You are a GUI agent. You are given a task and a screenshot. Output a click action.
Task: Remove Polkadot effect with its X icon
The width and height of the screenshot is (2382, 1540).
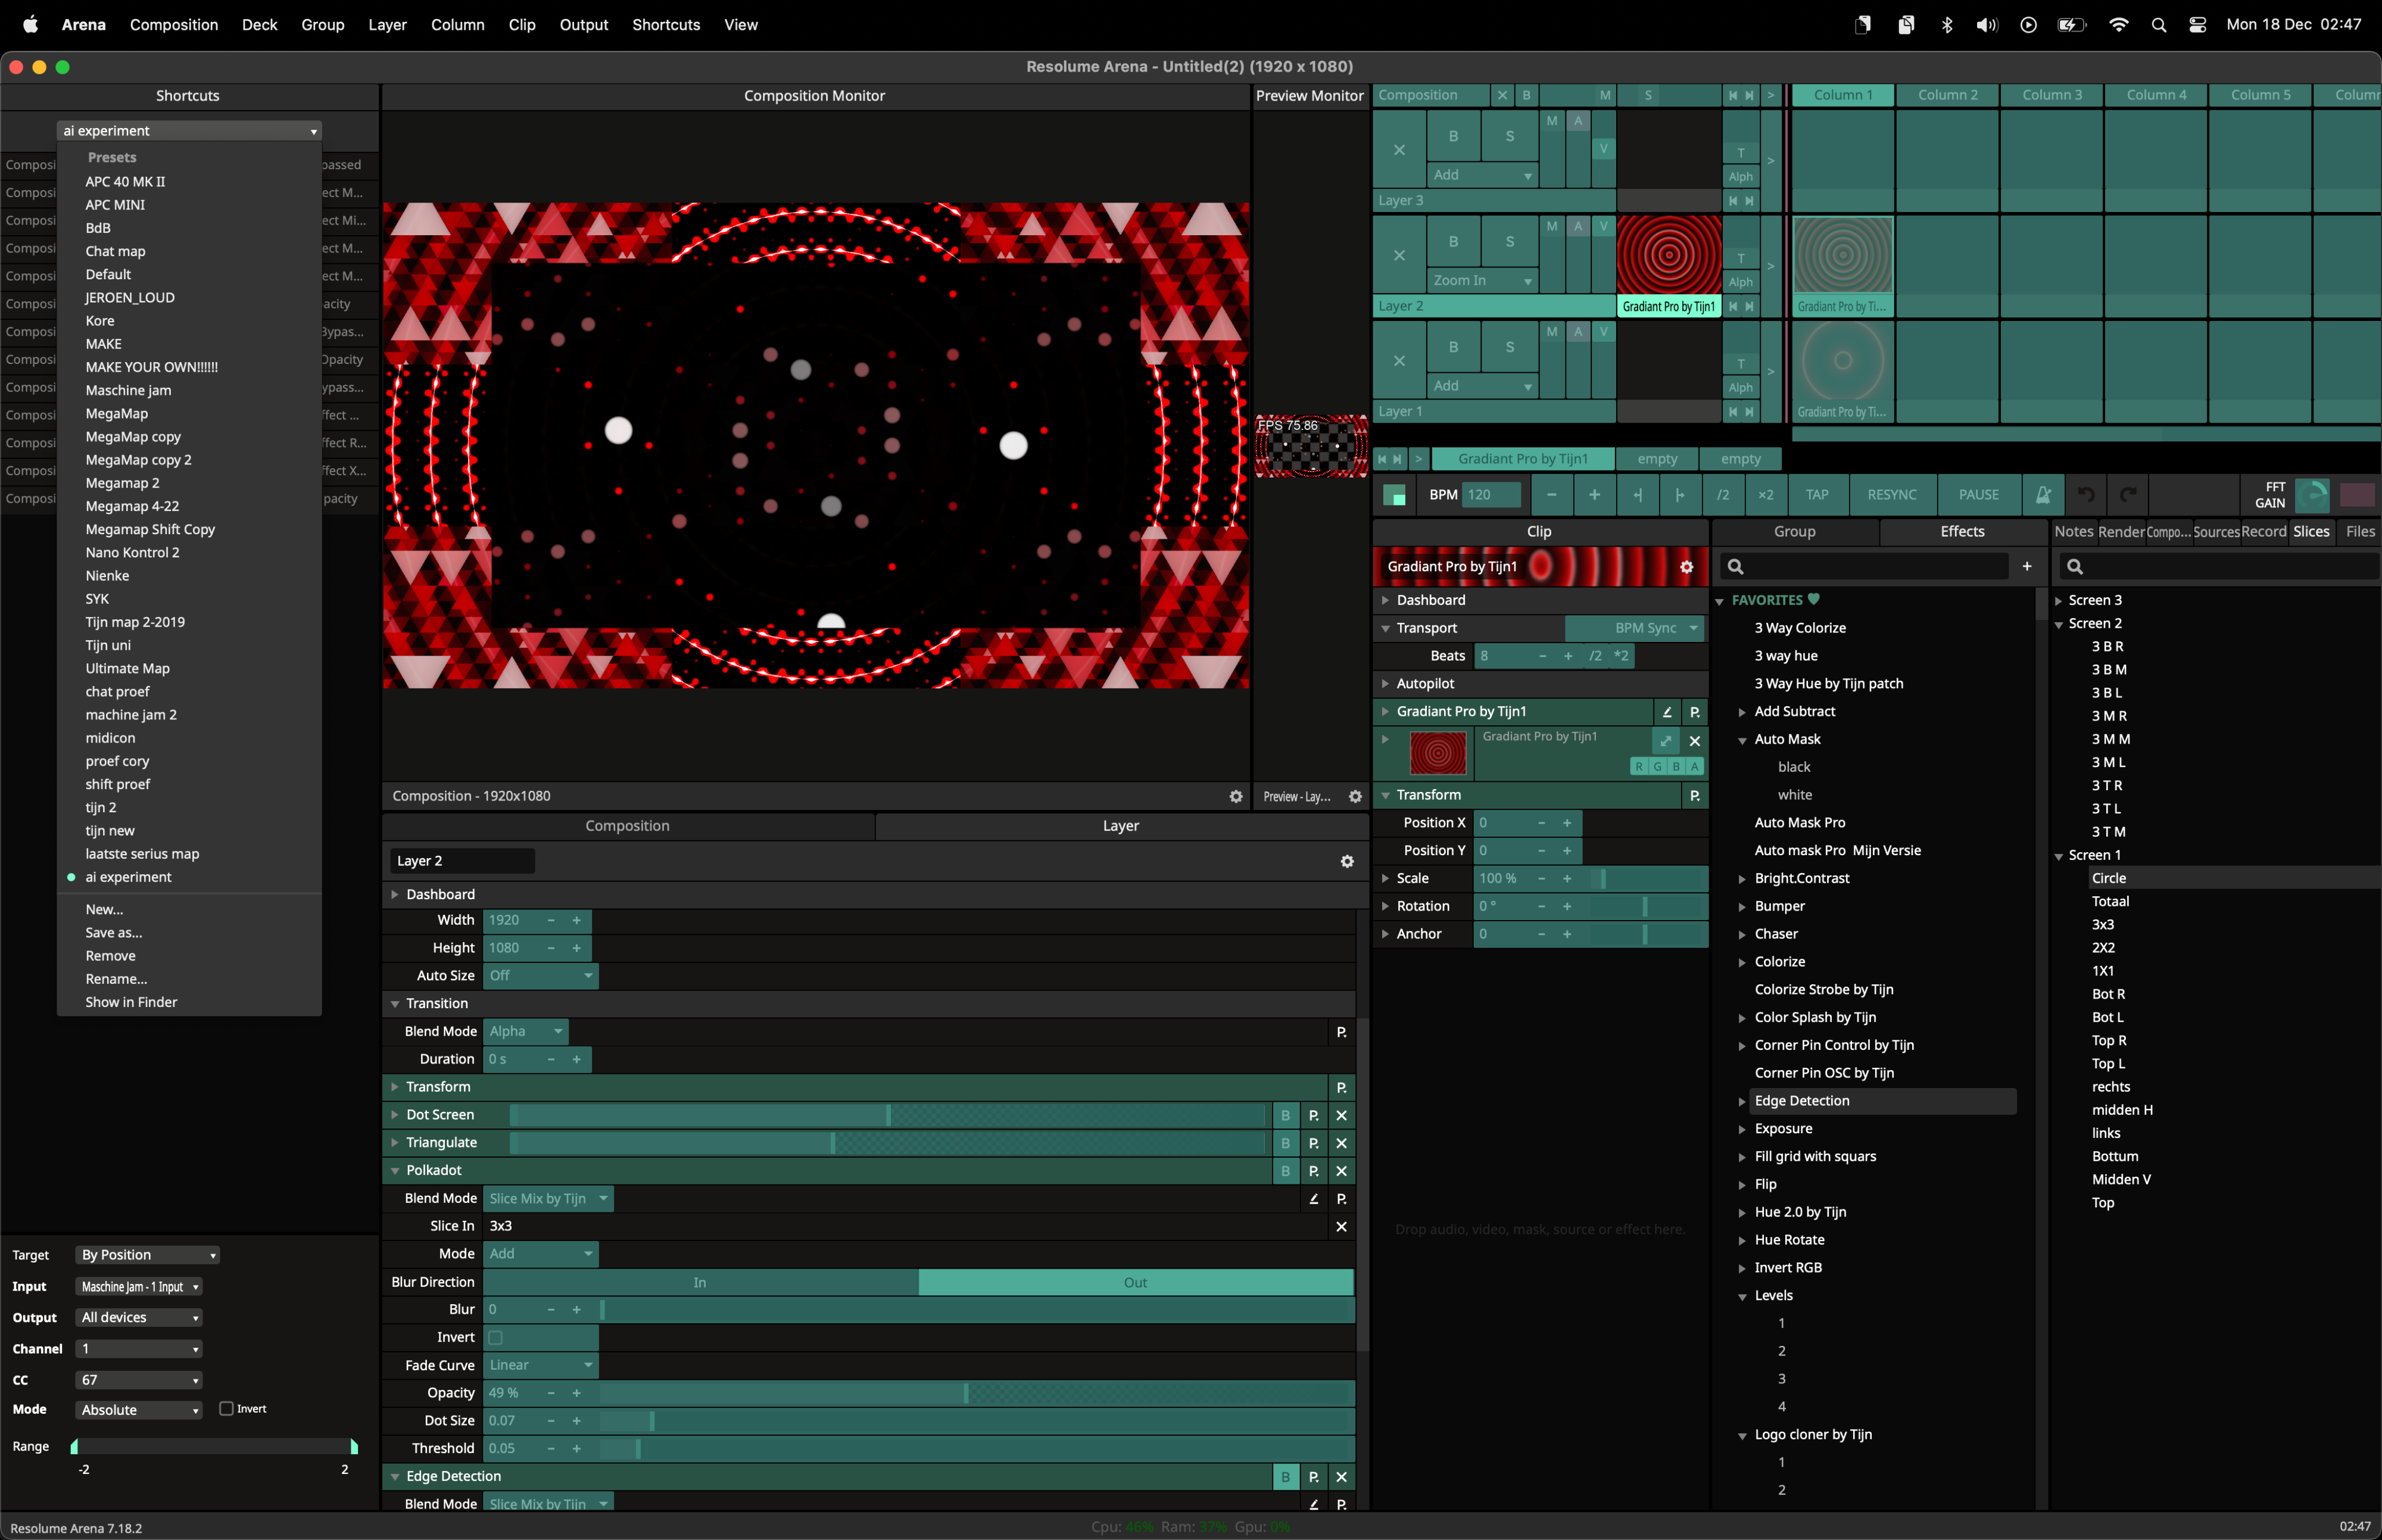pos(1341,1171)
